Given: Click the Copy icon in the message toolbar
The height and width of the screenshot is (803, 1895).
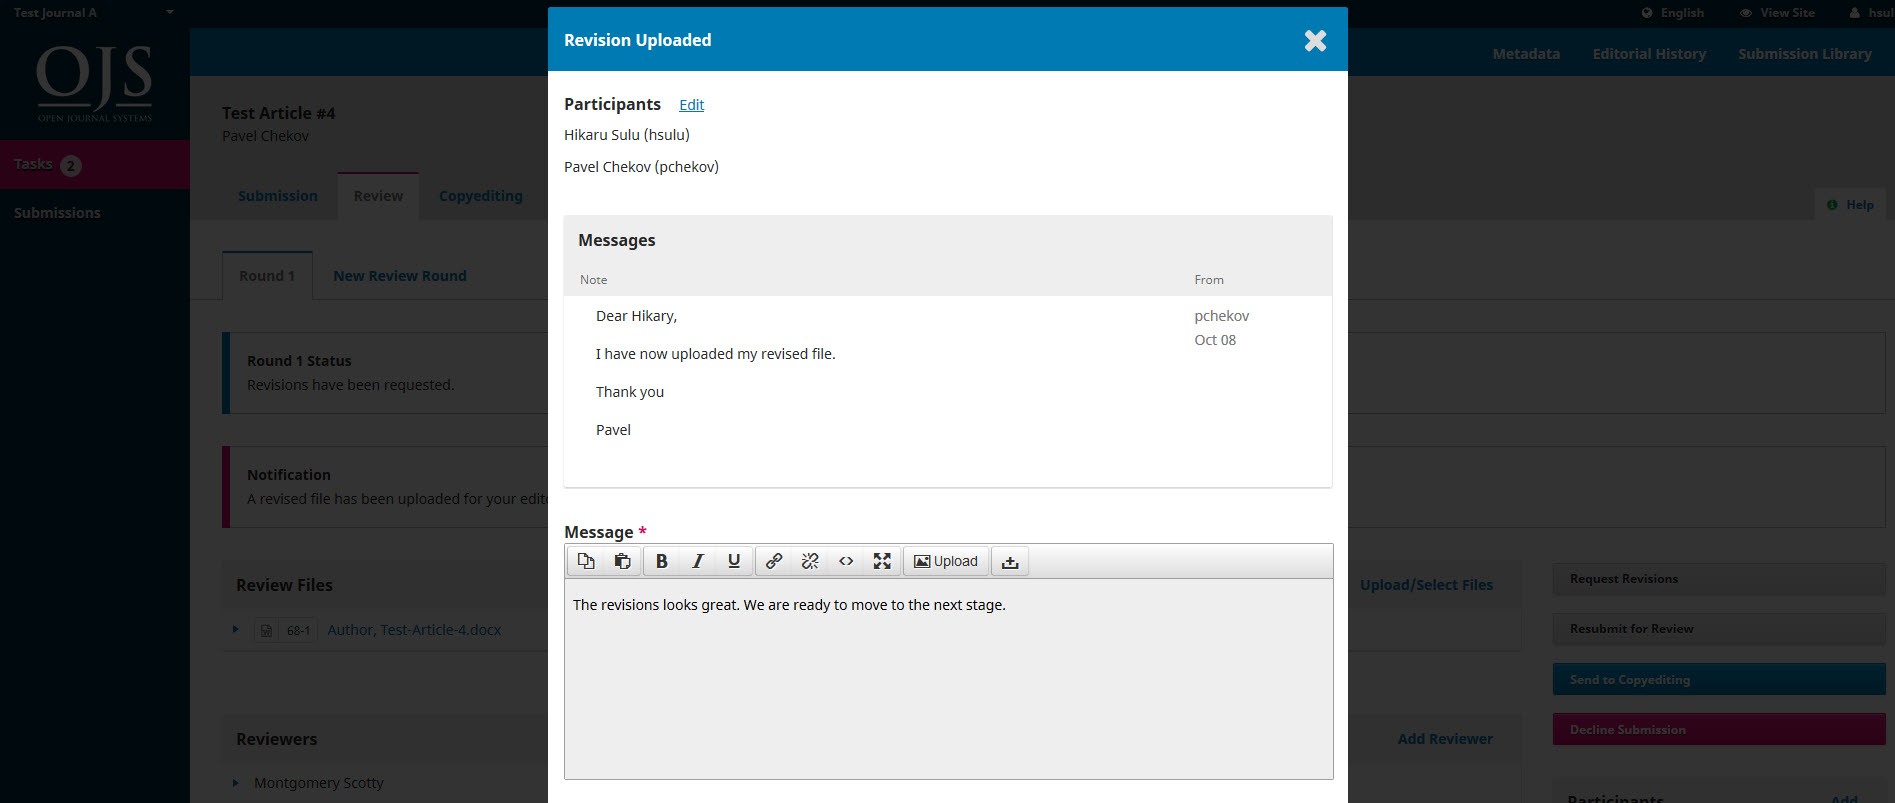Looking at the screenshot, I should [x=586, y=561].
